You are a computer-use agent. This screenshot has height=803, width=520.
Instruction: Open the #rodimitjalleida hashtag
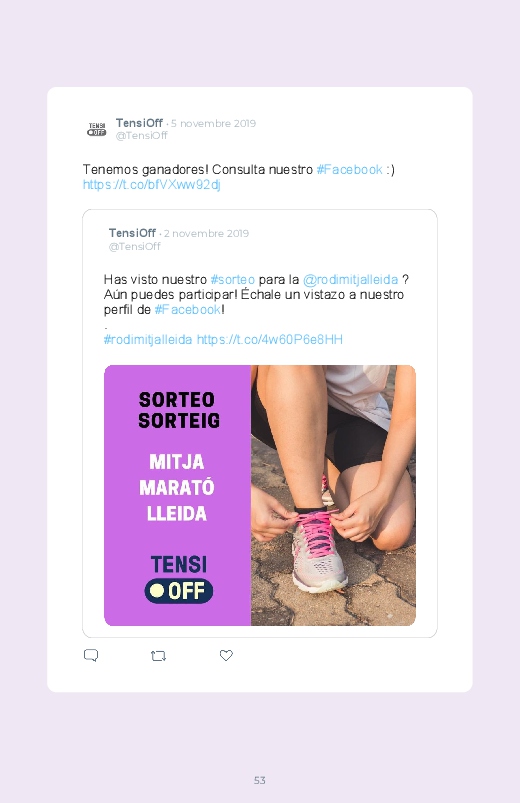(148, 340)
